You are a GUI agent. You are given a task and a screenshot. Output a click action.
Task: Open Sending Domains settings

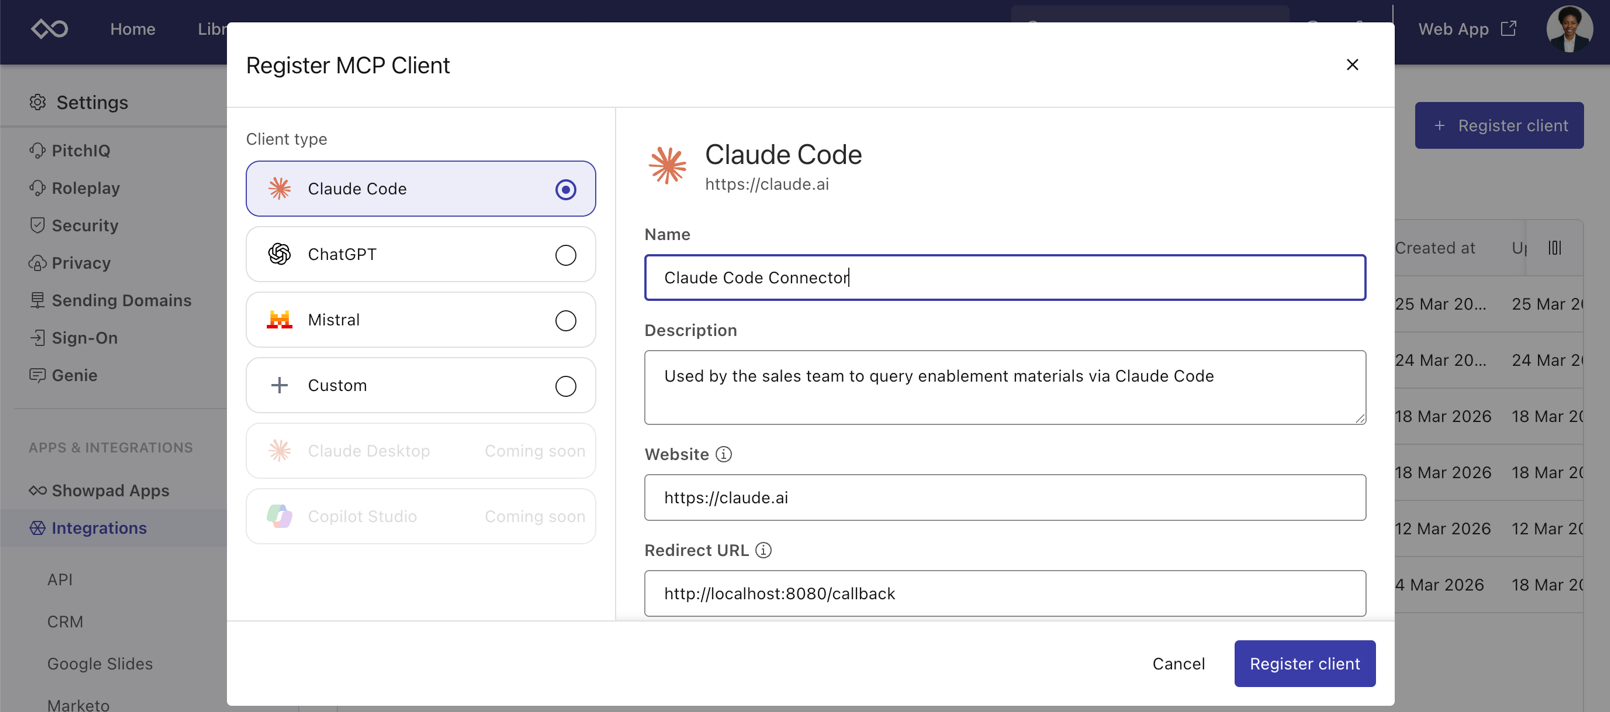121,300
